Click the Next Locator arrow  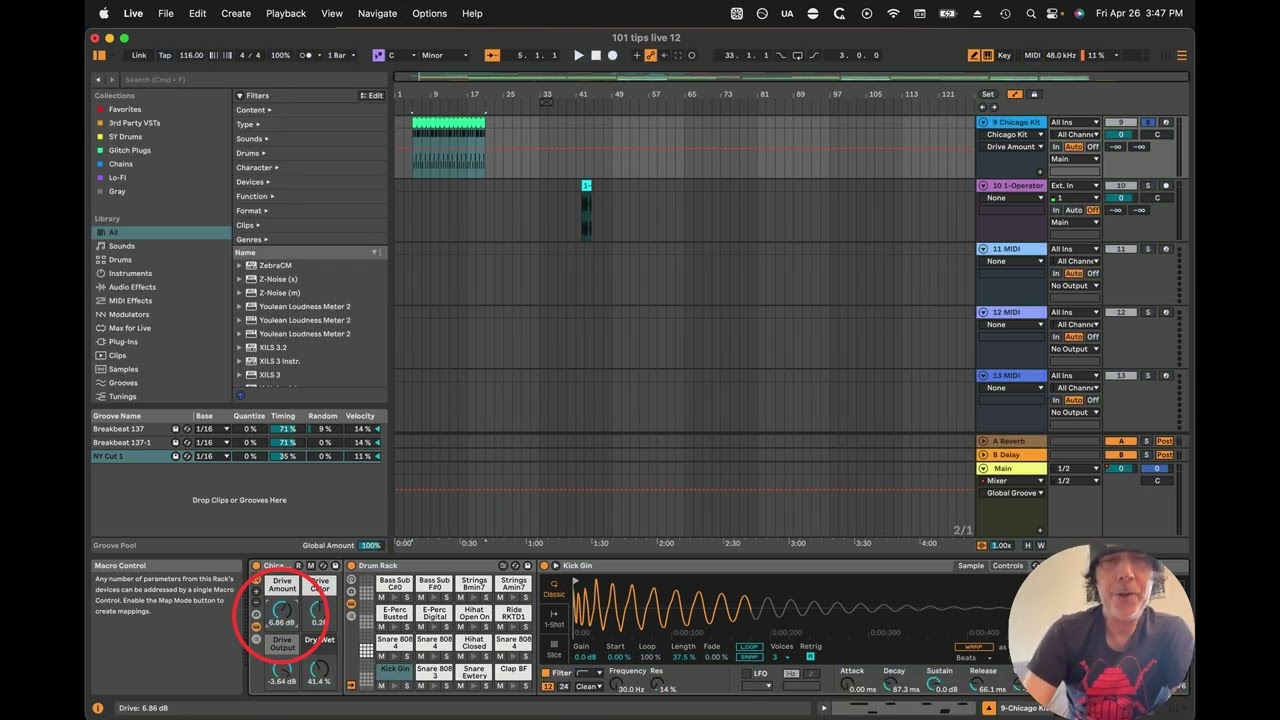(x=993, y=106)
